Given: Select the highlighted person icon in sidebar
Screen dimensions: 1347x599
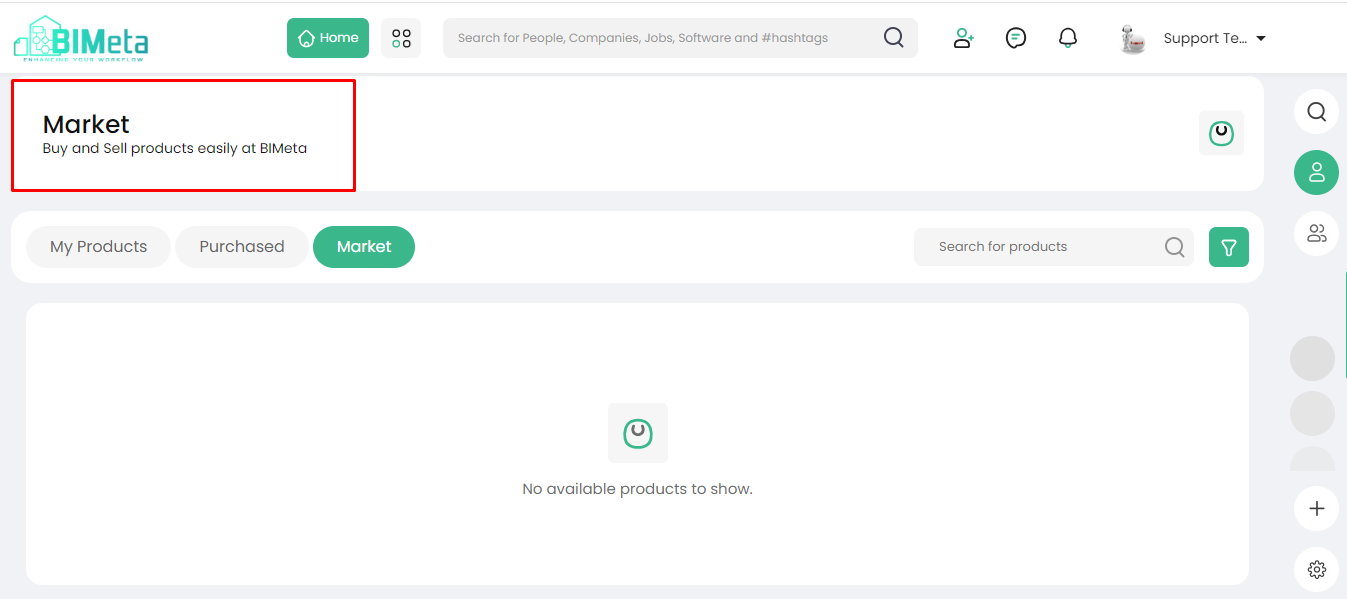Looking at the screenshot, I should pyautogui.click(x=1316, y=172).
